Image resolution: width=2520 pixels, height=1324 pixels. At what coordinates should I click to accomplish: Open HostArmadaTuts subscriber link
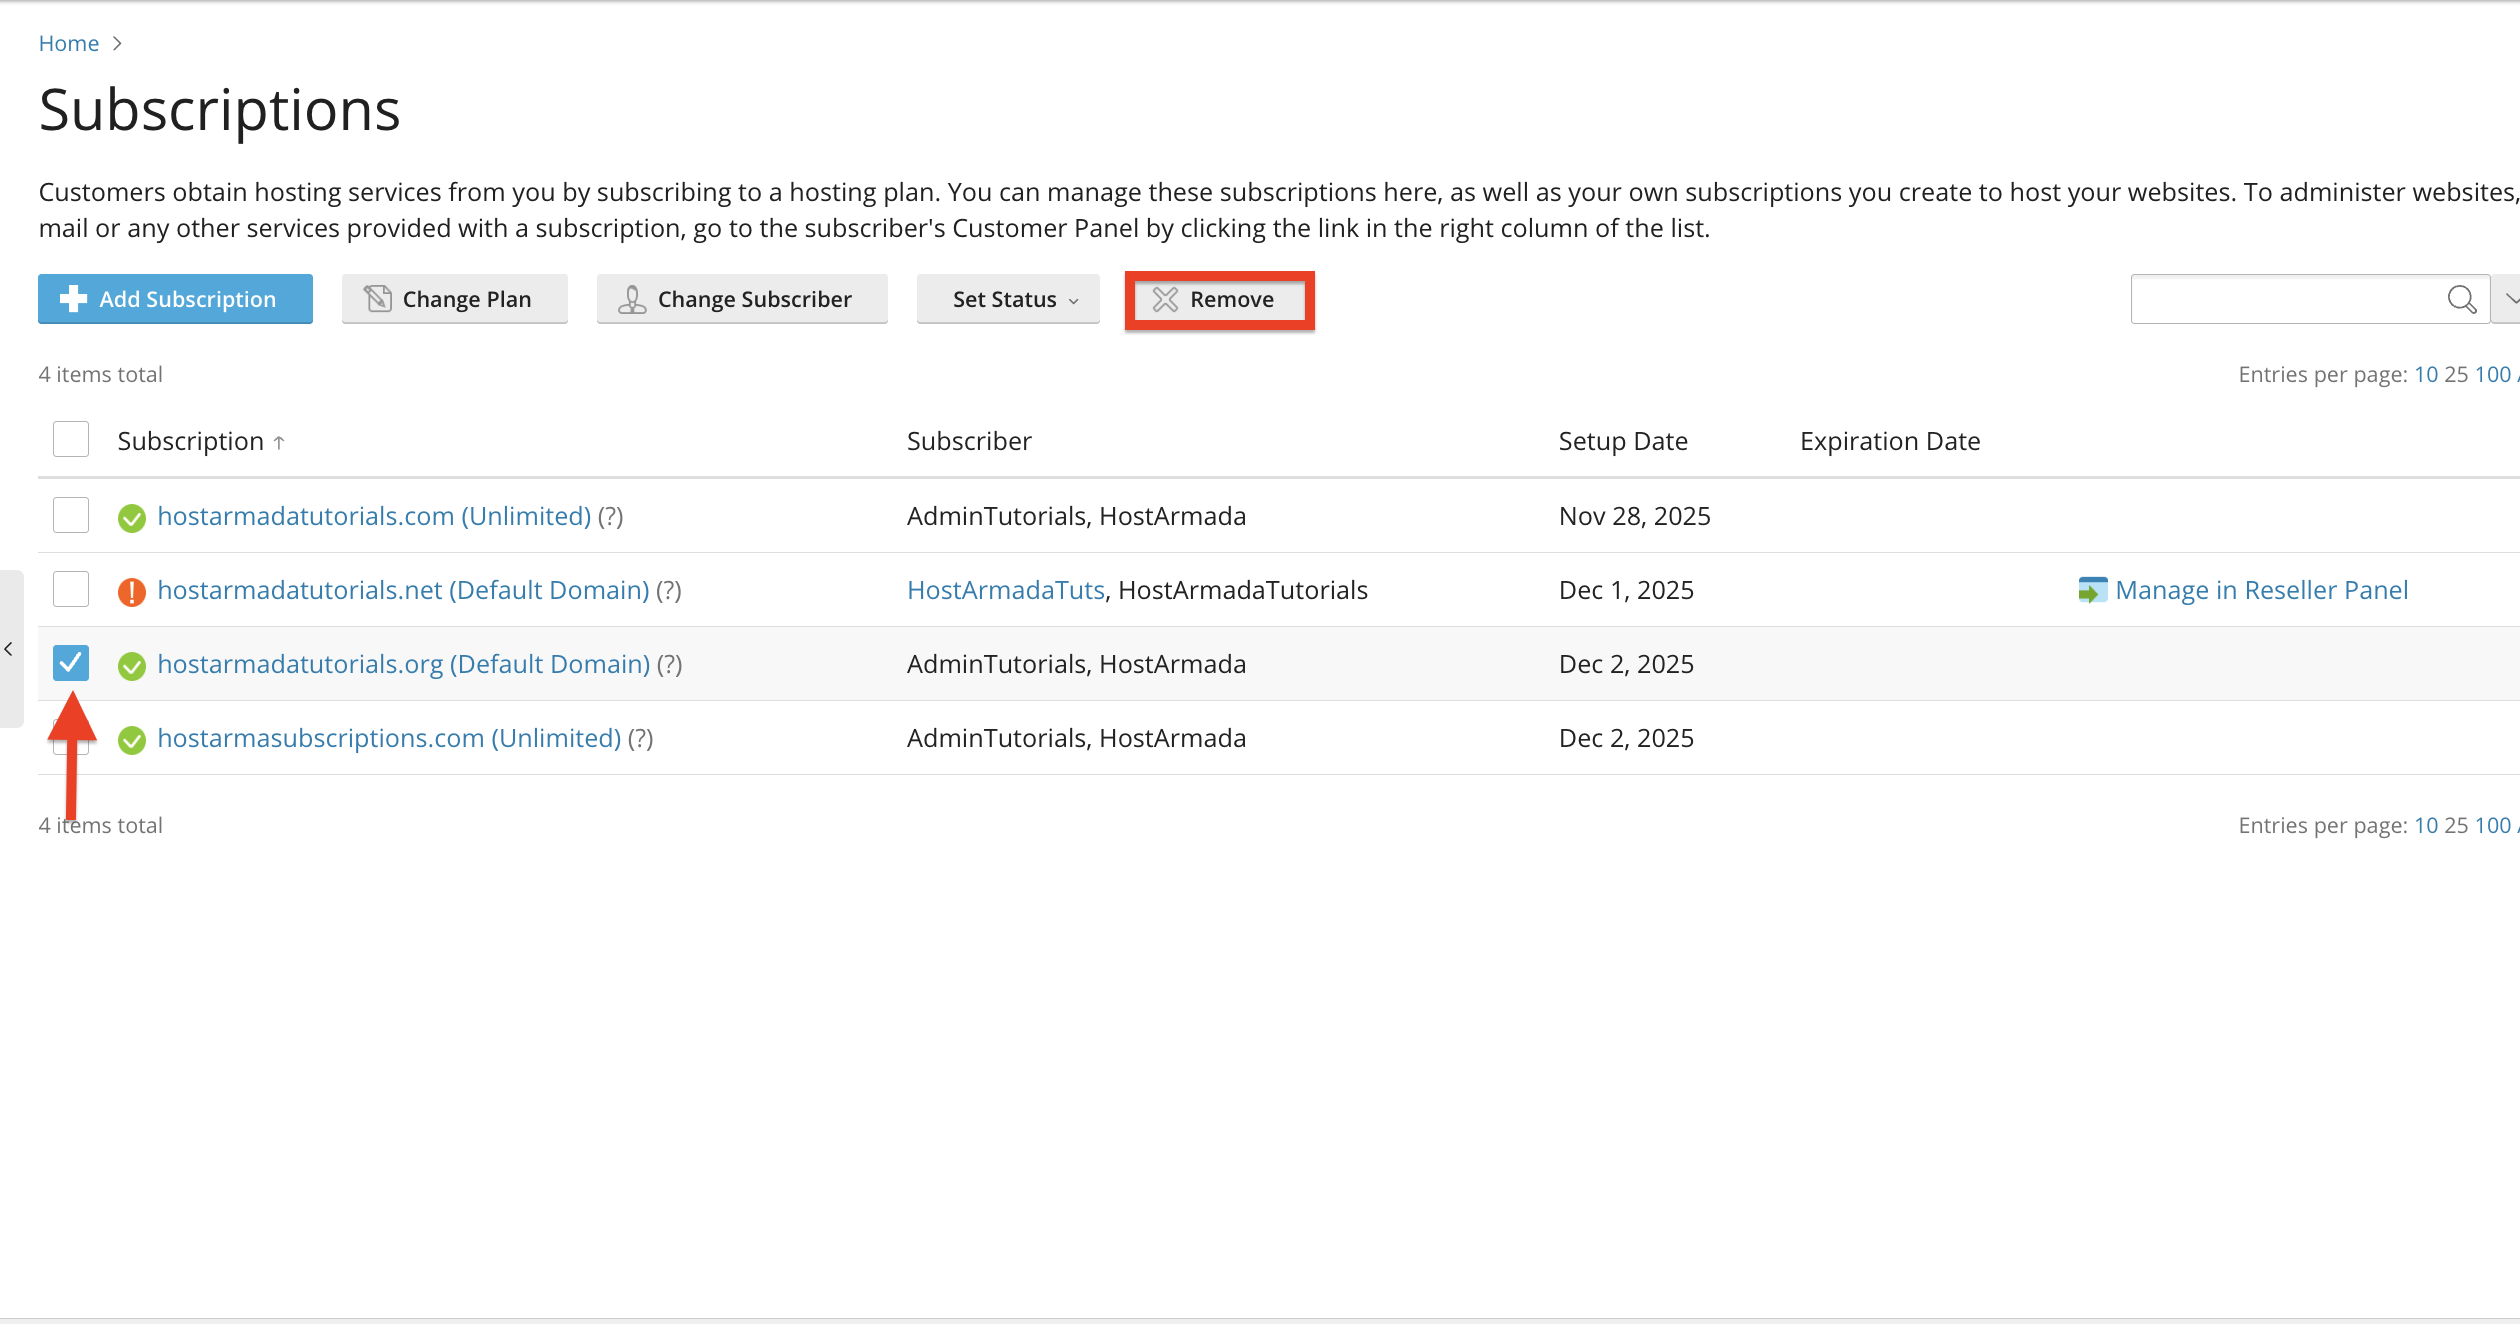click(x=1006, y=590)
